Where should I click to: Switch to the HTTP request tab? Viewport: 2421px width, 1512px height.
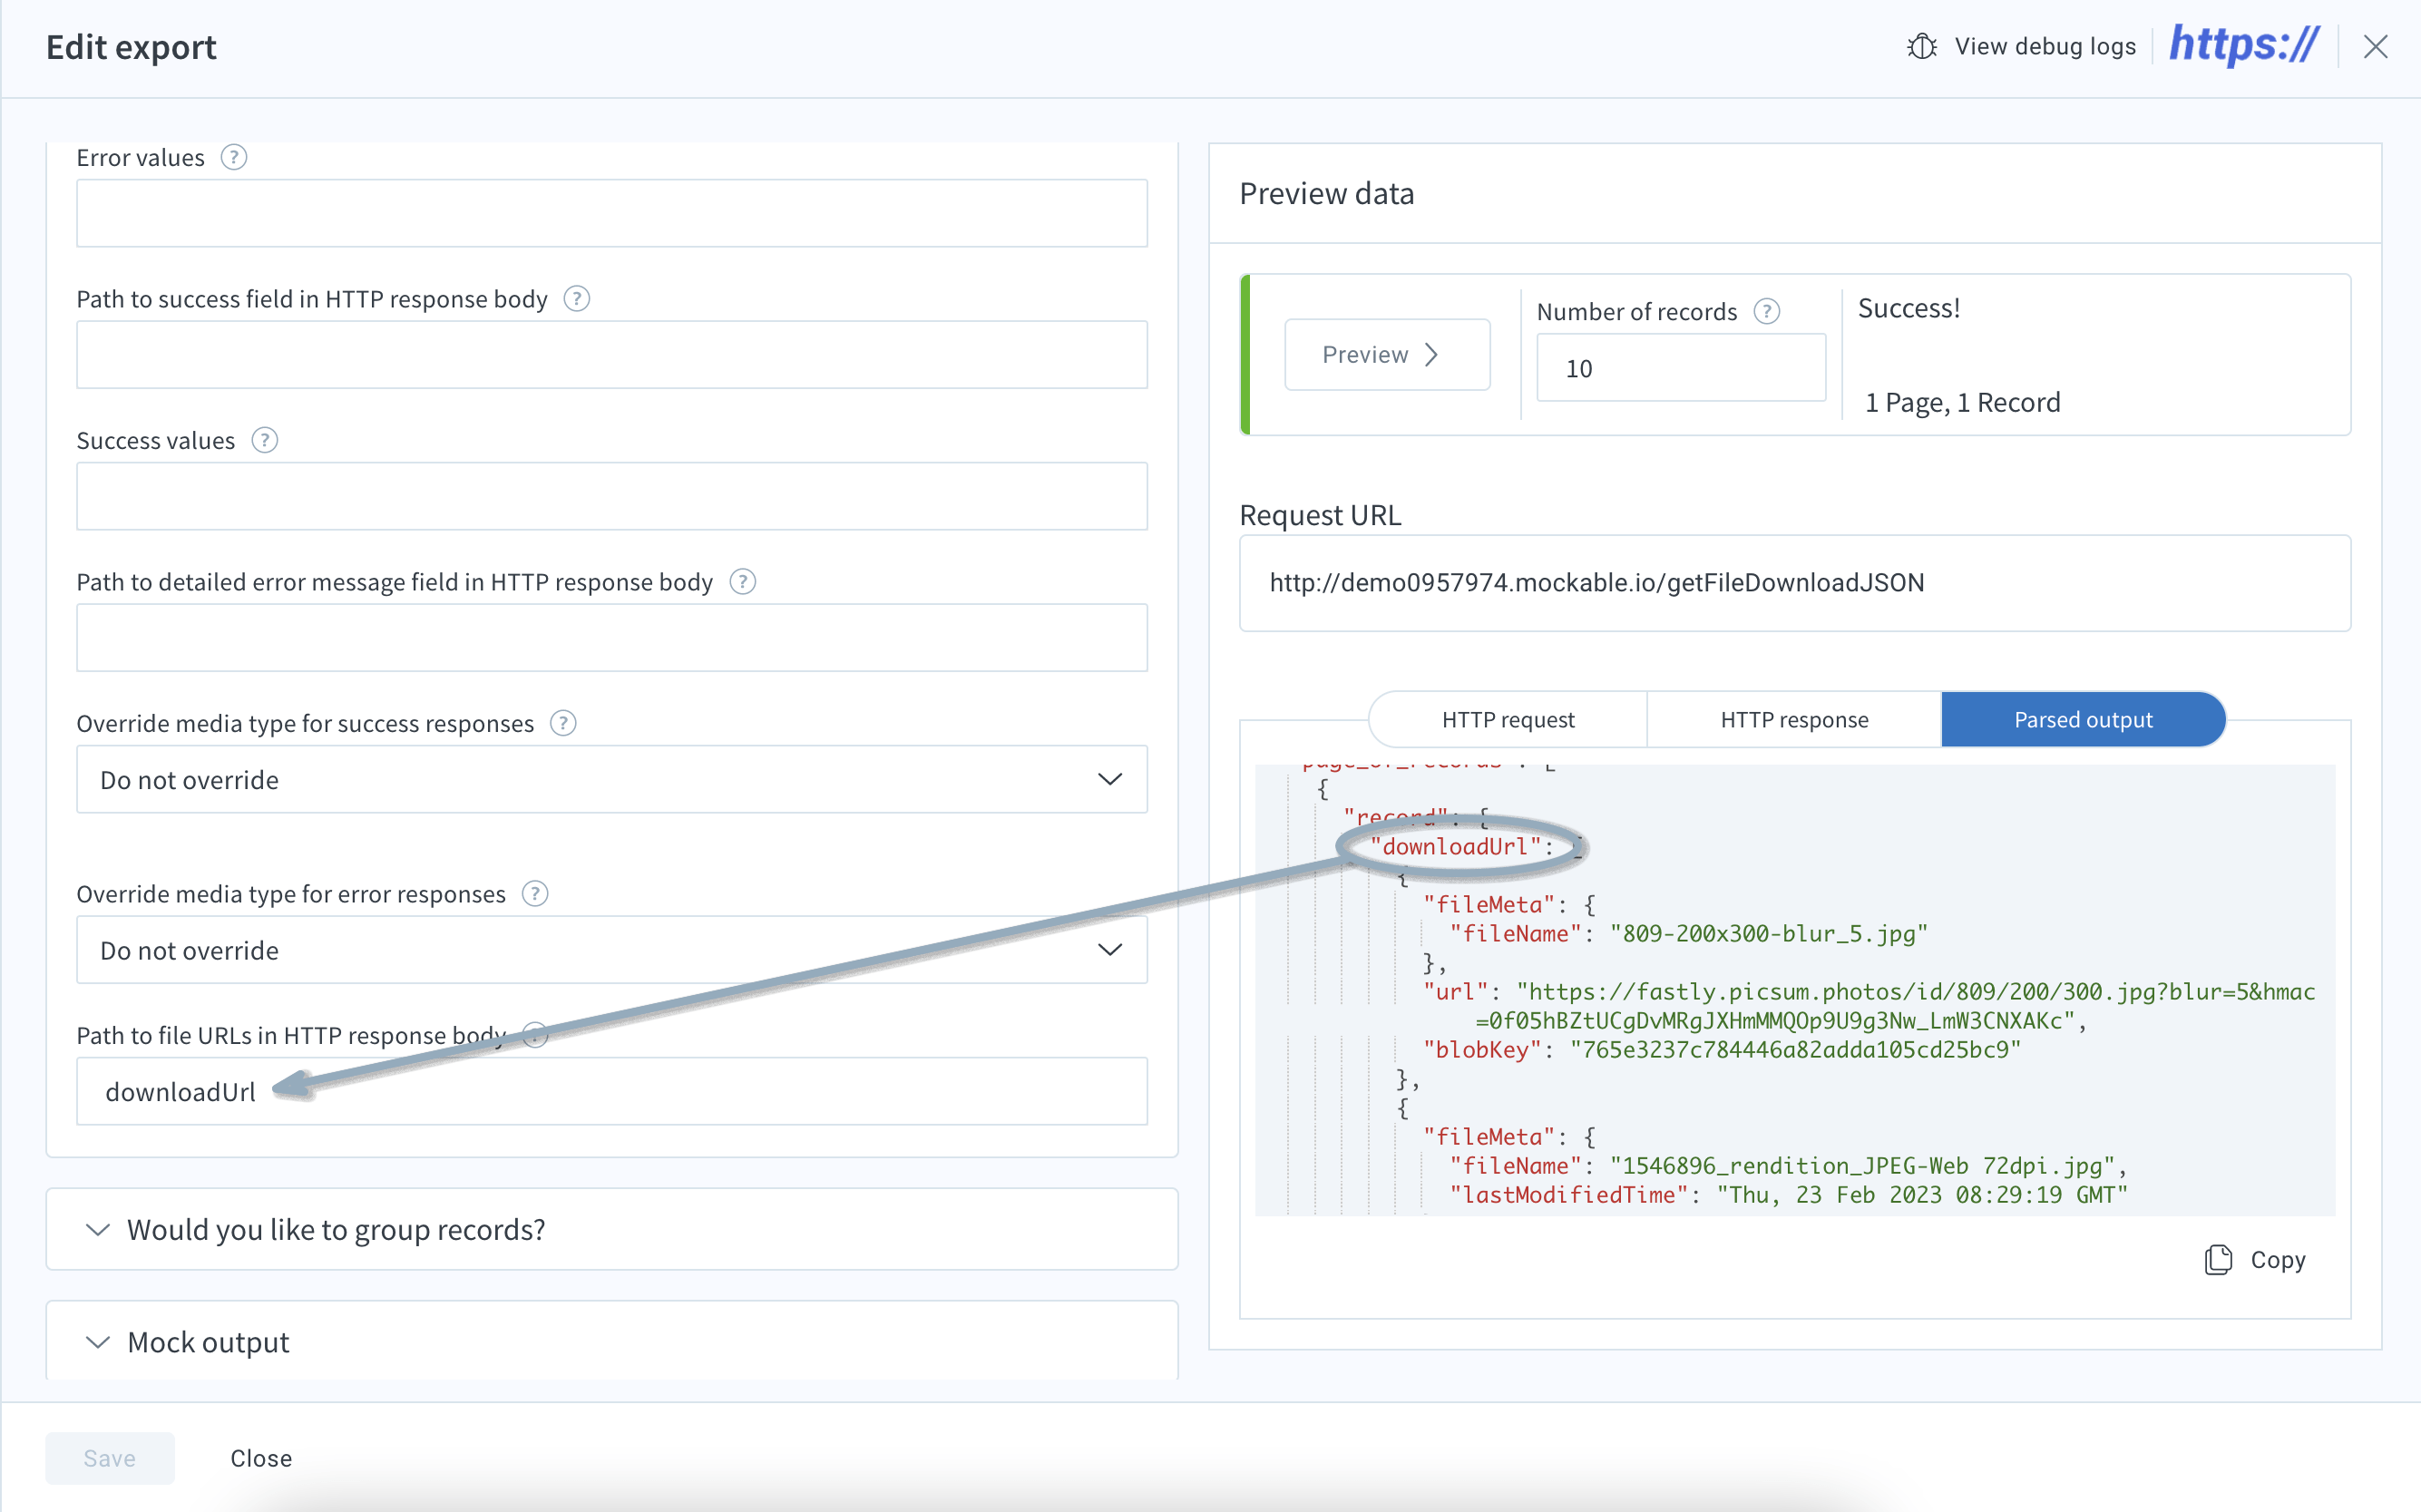click(1506, 719)
